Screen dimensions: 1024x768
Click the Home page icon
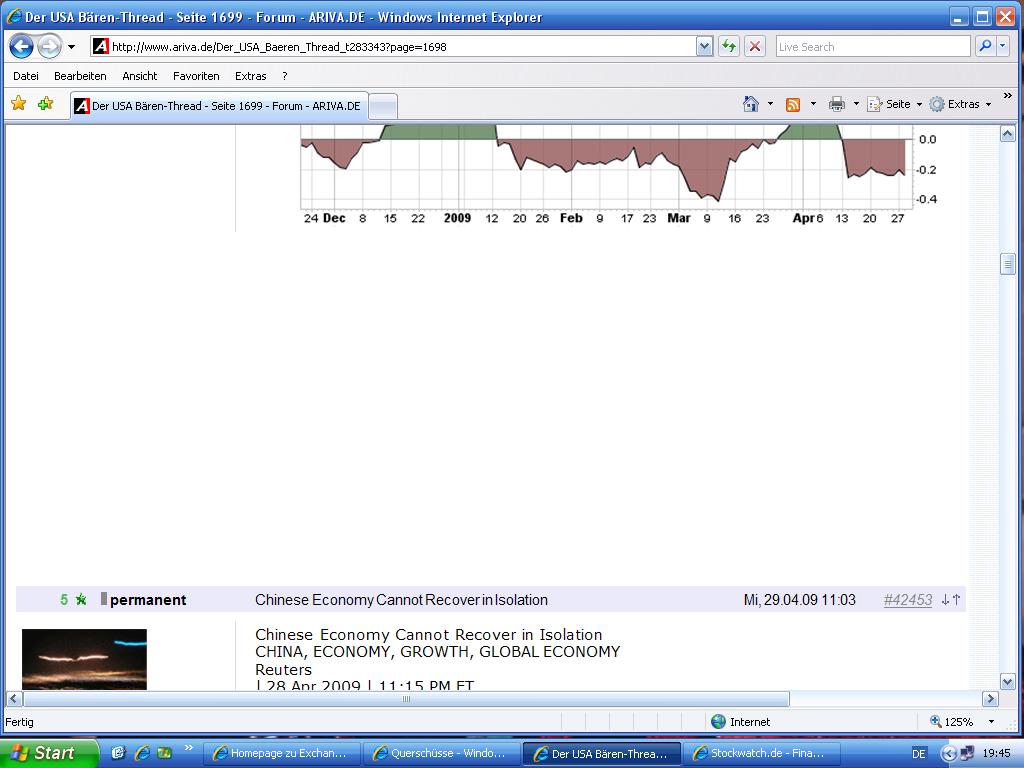751,104
